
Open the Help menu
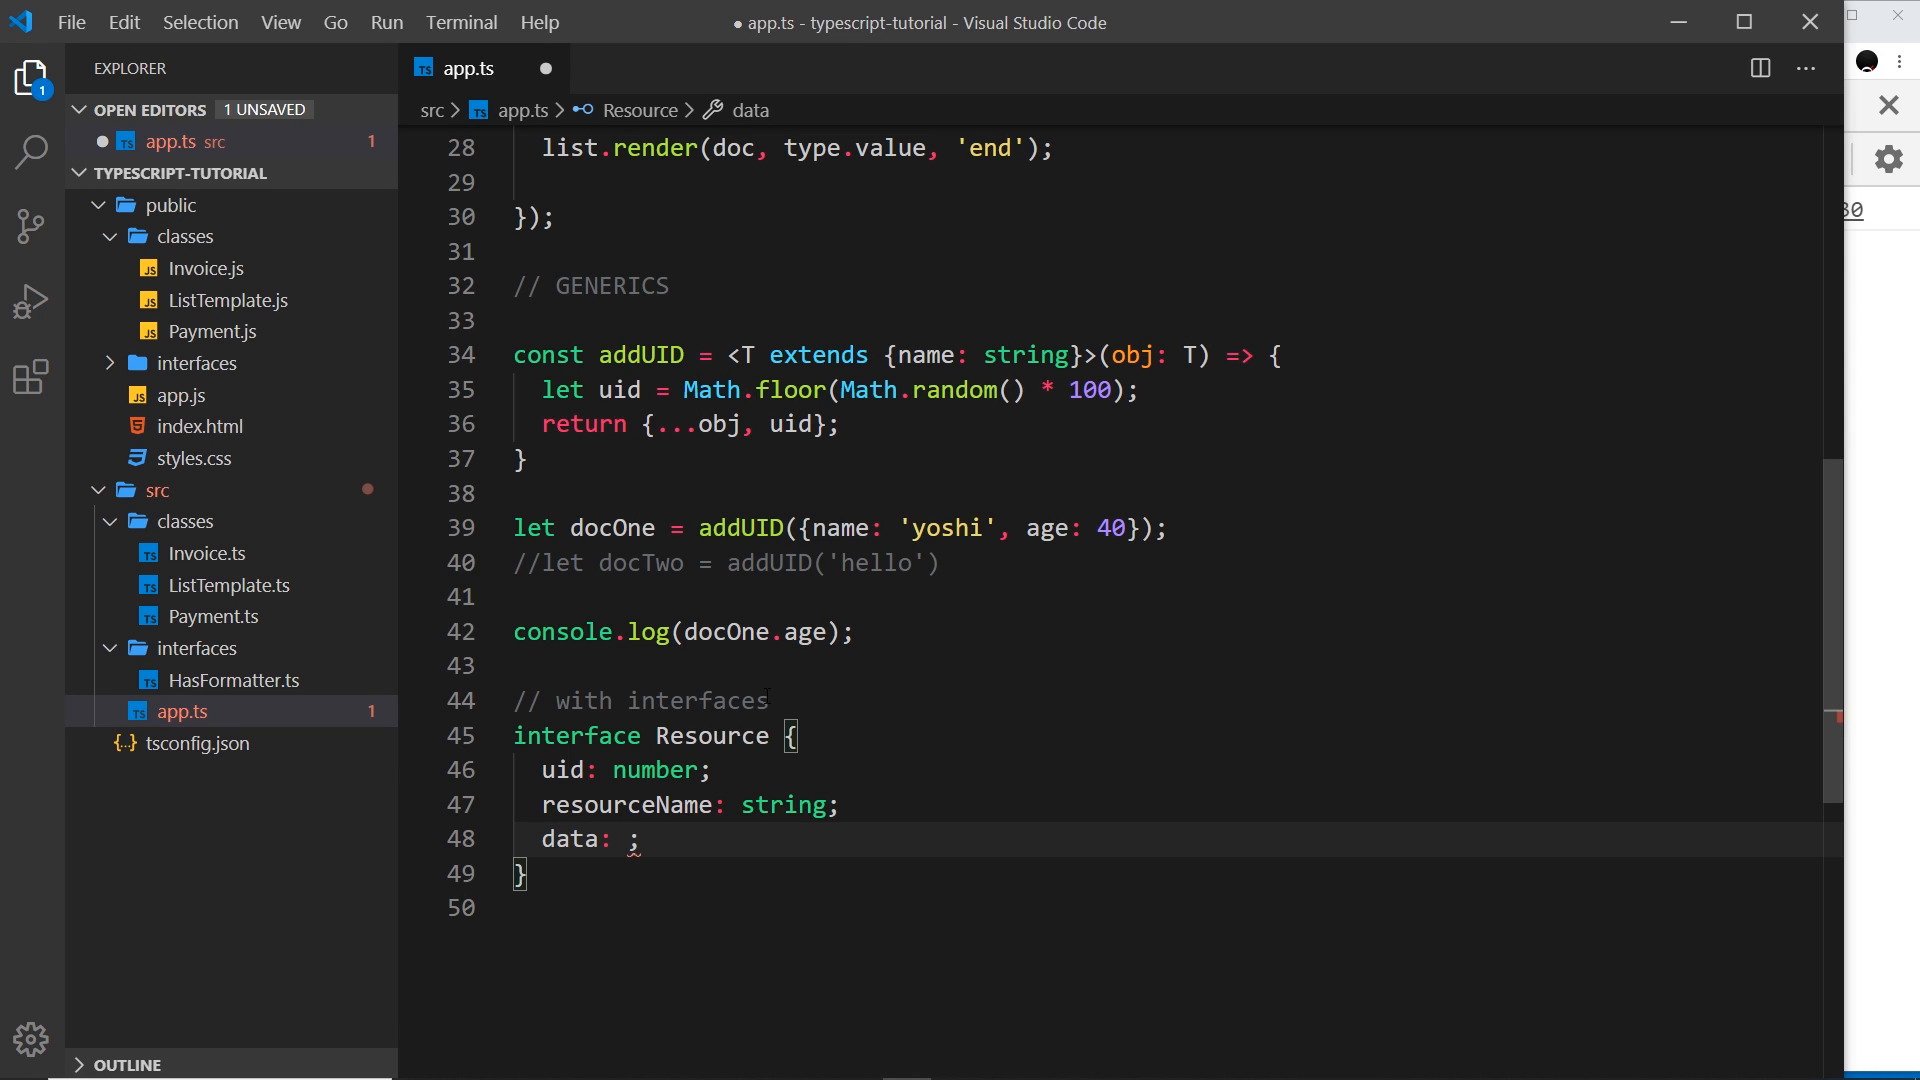[540, 22]
